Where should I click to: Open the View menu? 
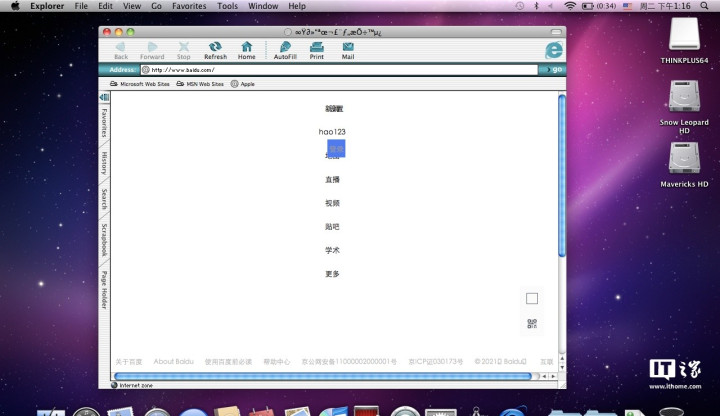132,6
